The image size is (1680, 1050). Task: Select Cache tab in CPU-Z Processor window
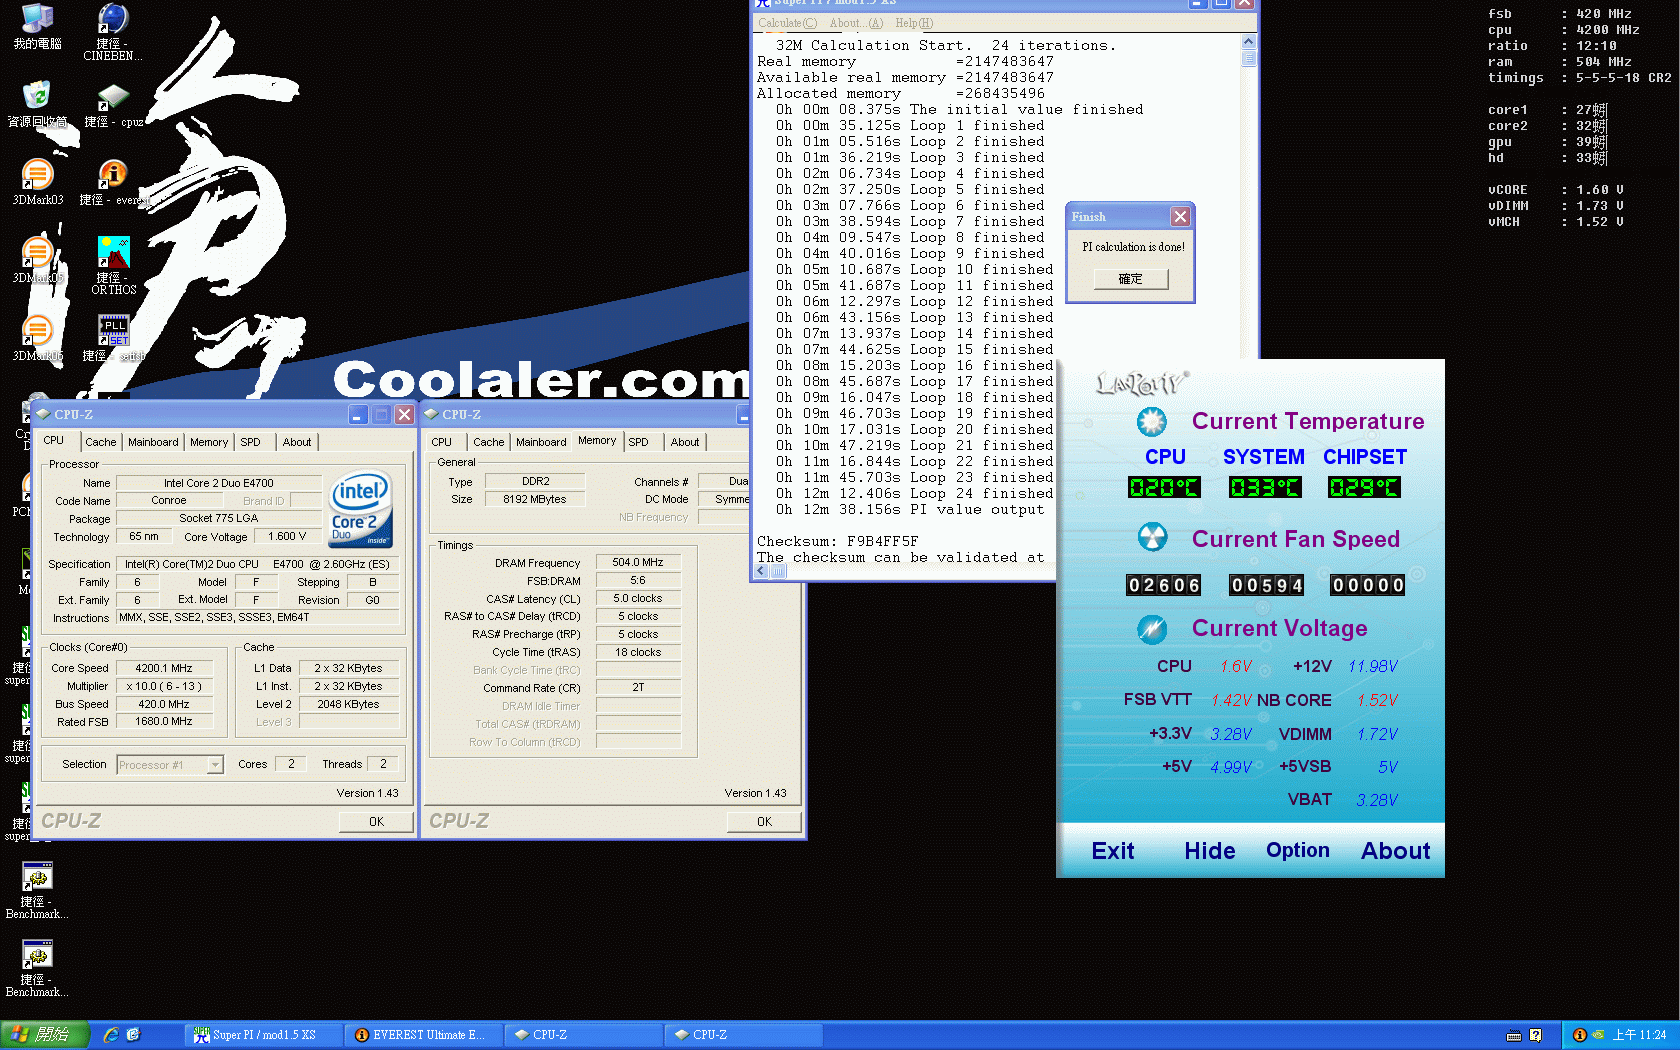(x=100, y=442)
